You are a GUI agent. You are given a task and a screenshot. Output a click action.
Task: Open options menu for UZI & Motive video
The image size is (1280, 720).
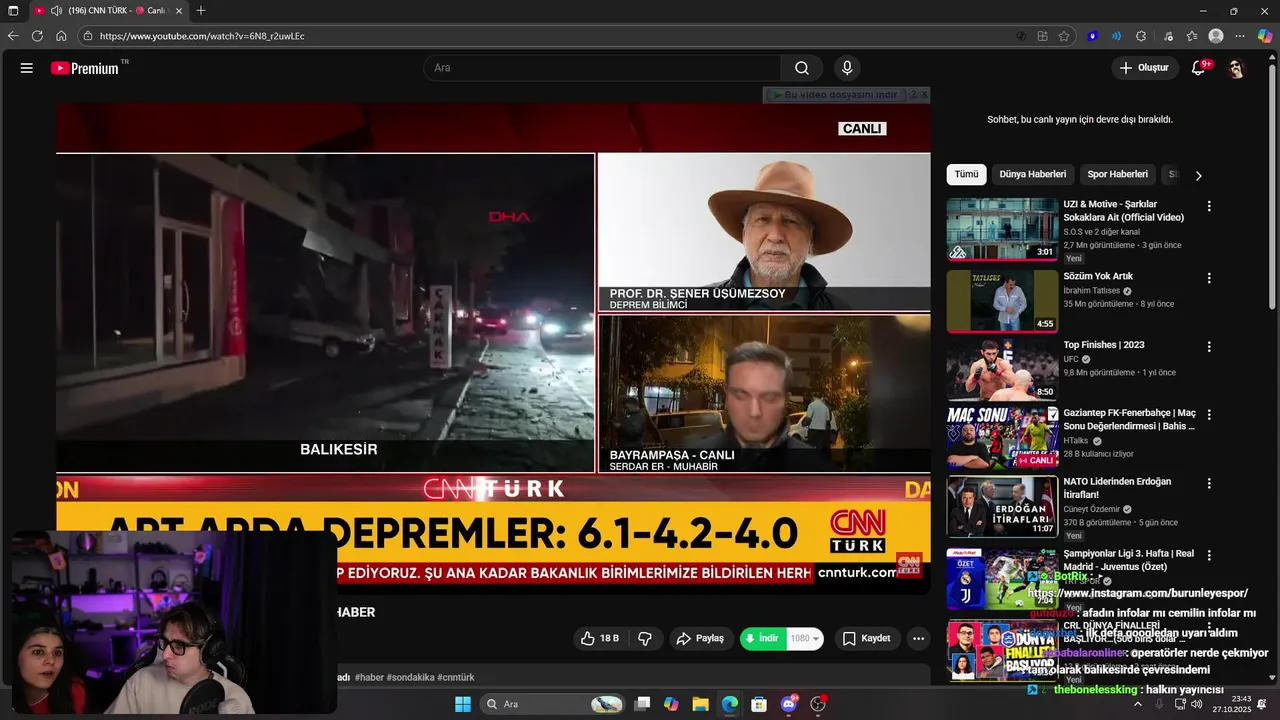1209,206
